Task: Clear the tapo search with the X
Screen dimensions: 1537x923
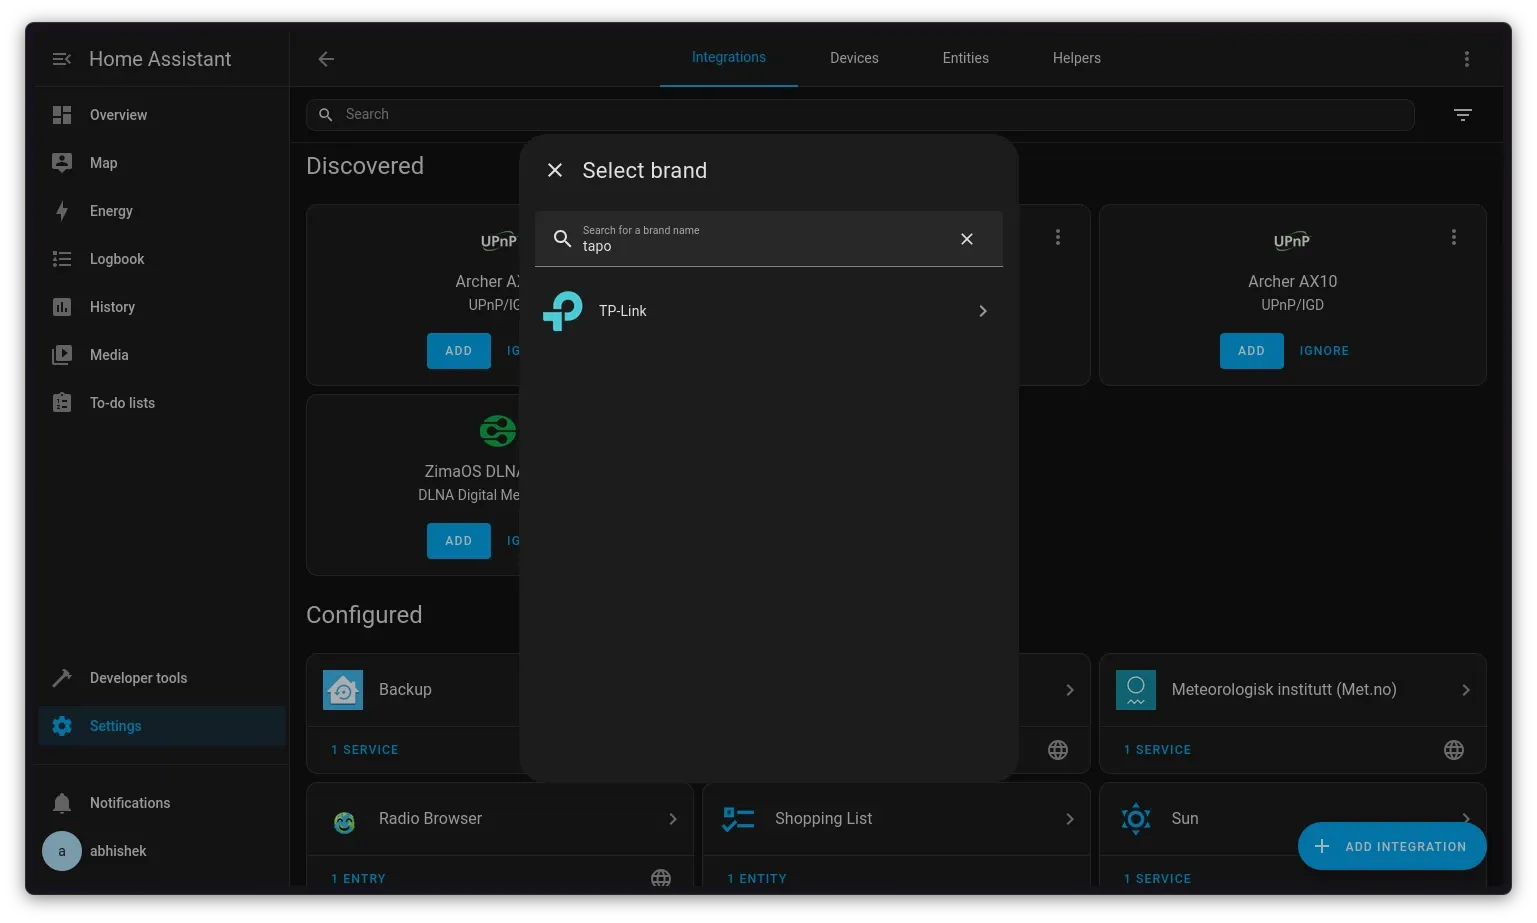Action: (x=966, y=239)
